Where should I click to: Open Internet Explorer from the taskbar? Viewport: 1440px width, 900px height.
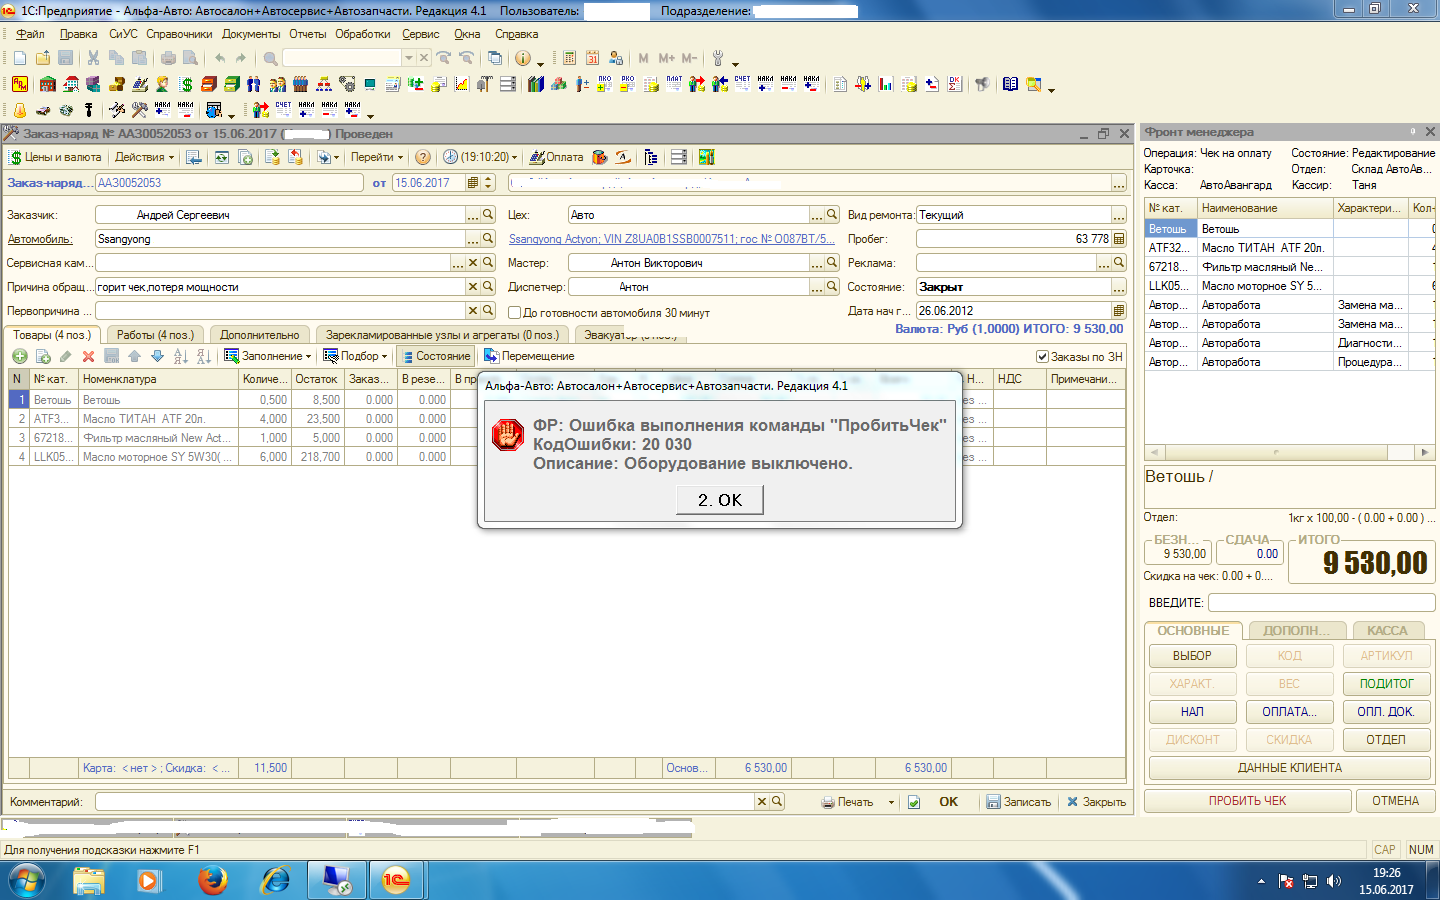tap(274, 880)
